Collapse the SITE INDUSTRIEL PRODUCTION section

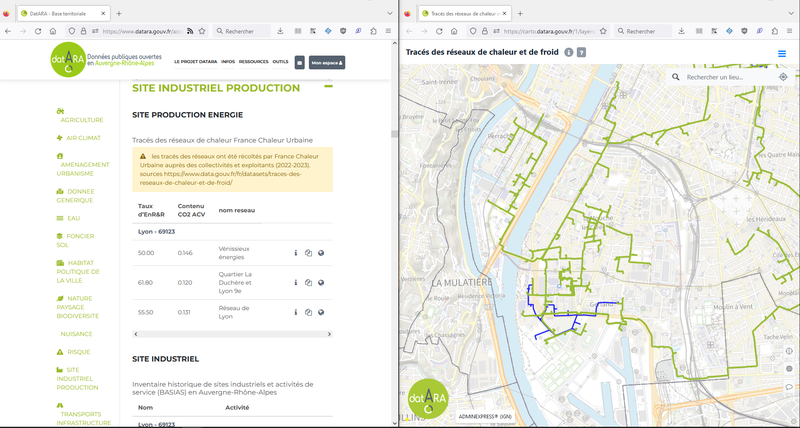(327, 87)
